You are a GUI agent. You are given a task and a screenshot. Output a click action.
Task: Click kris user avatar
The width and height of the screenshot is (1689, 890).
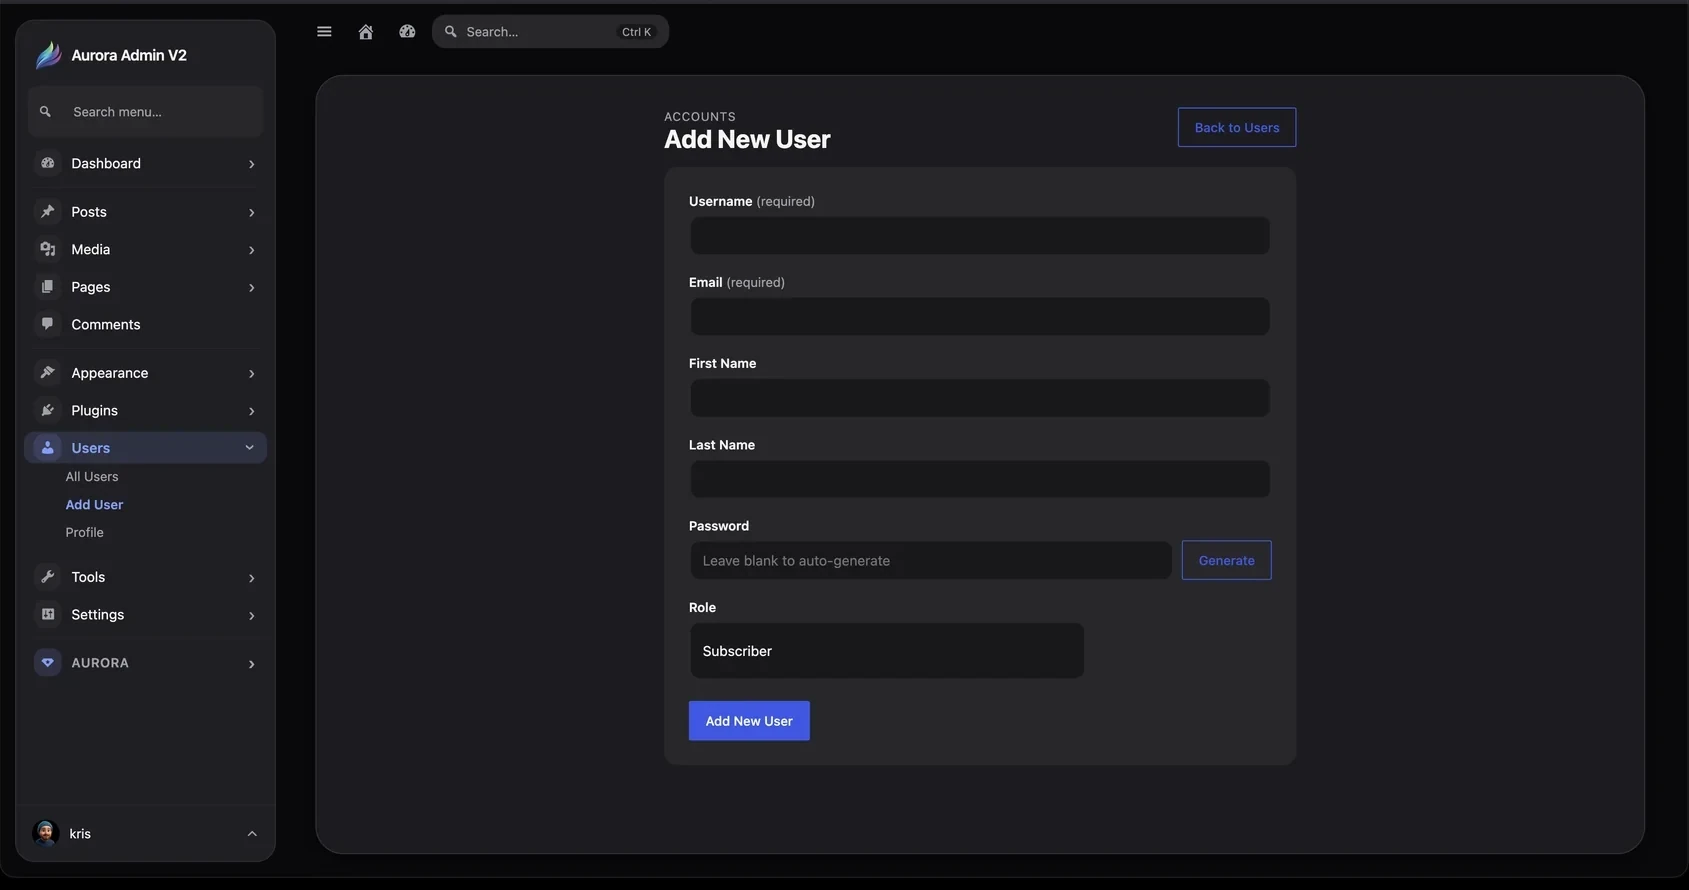click(45, 833)
